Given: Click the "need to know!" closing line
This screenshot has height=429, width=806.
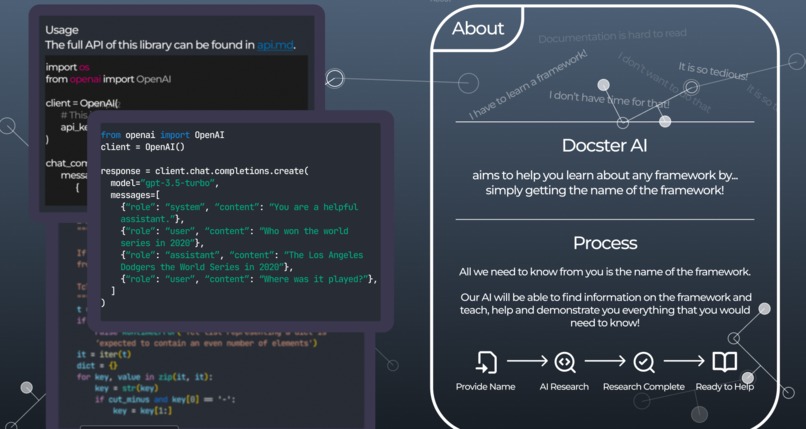Looking at the screenshot, I should (604, 323).
